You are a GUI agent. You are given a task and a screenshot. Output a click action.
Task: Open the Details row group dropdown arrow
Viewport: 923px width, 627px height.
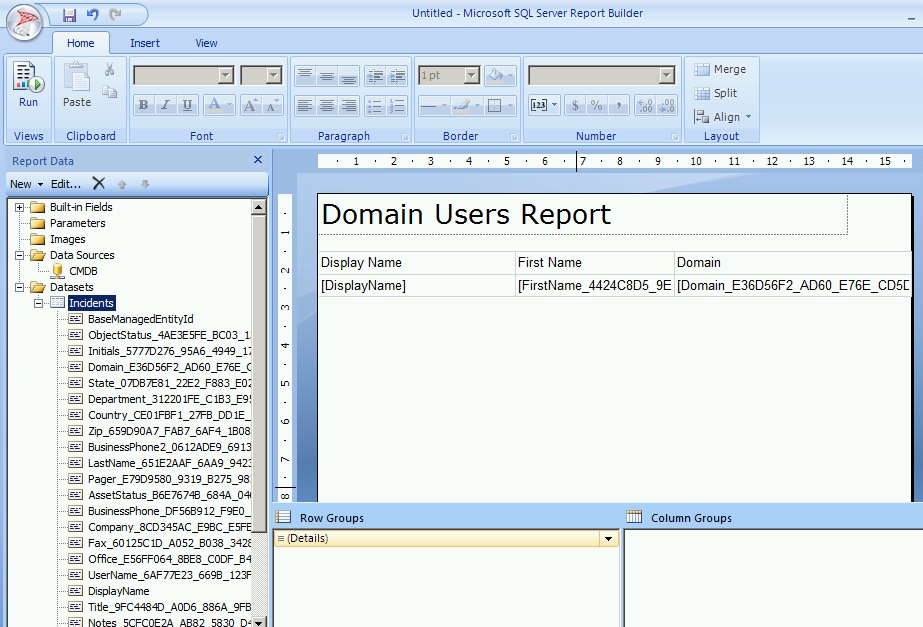[608, 539]
